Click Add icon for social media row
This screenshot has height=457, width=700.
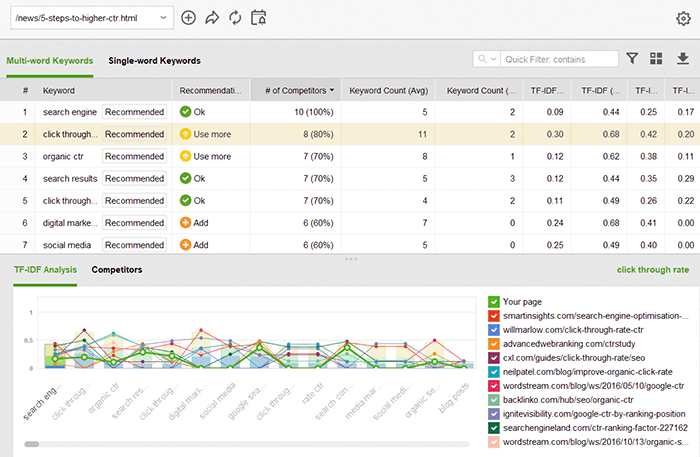pyautogui.click(x=185, y=245)
